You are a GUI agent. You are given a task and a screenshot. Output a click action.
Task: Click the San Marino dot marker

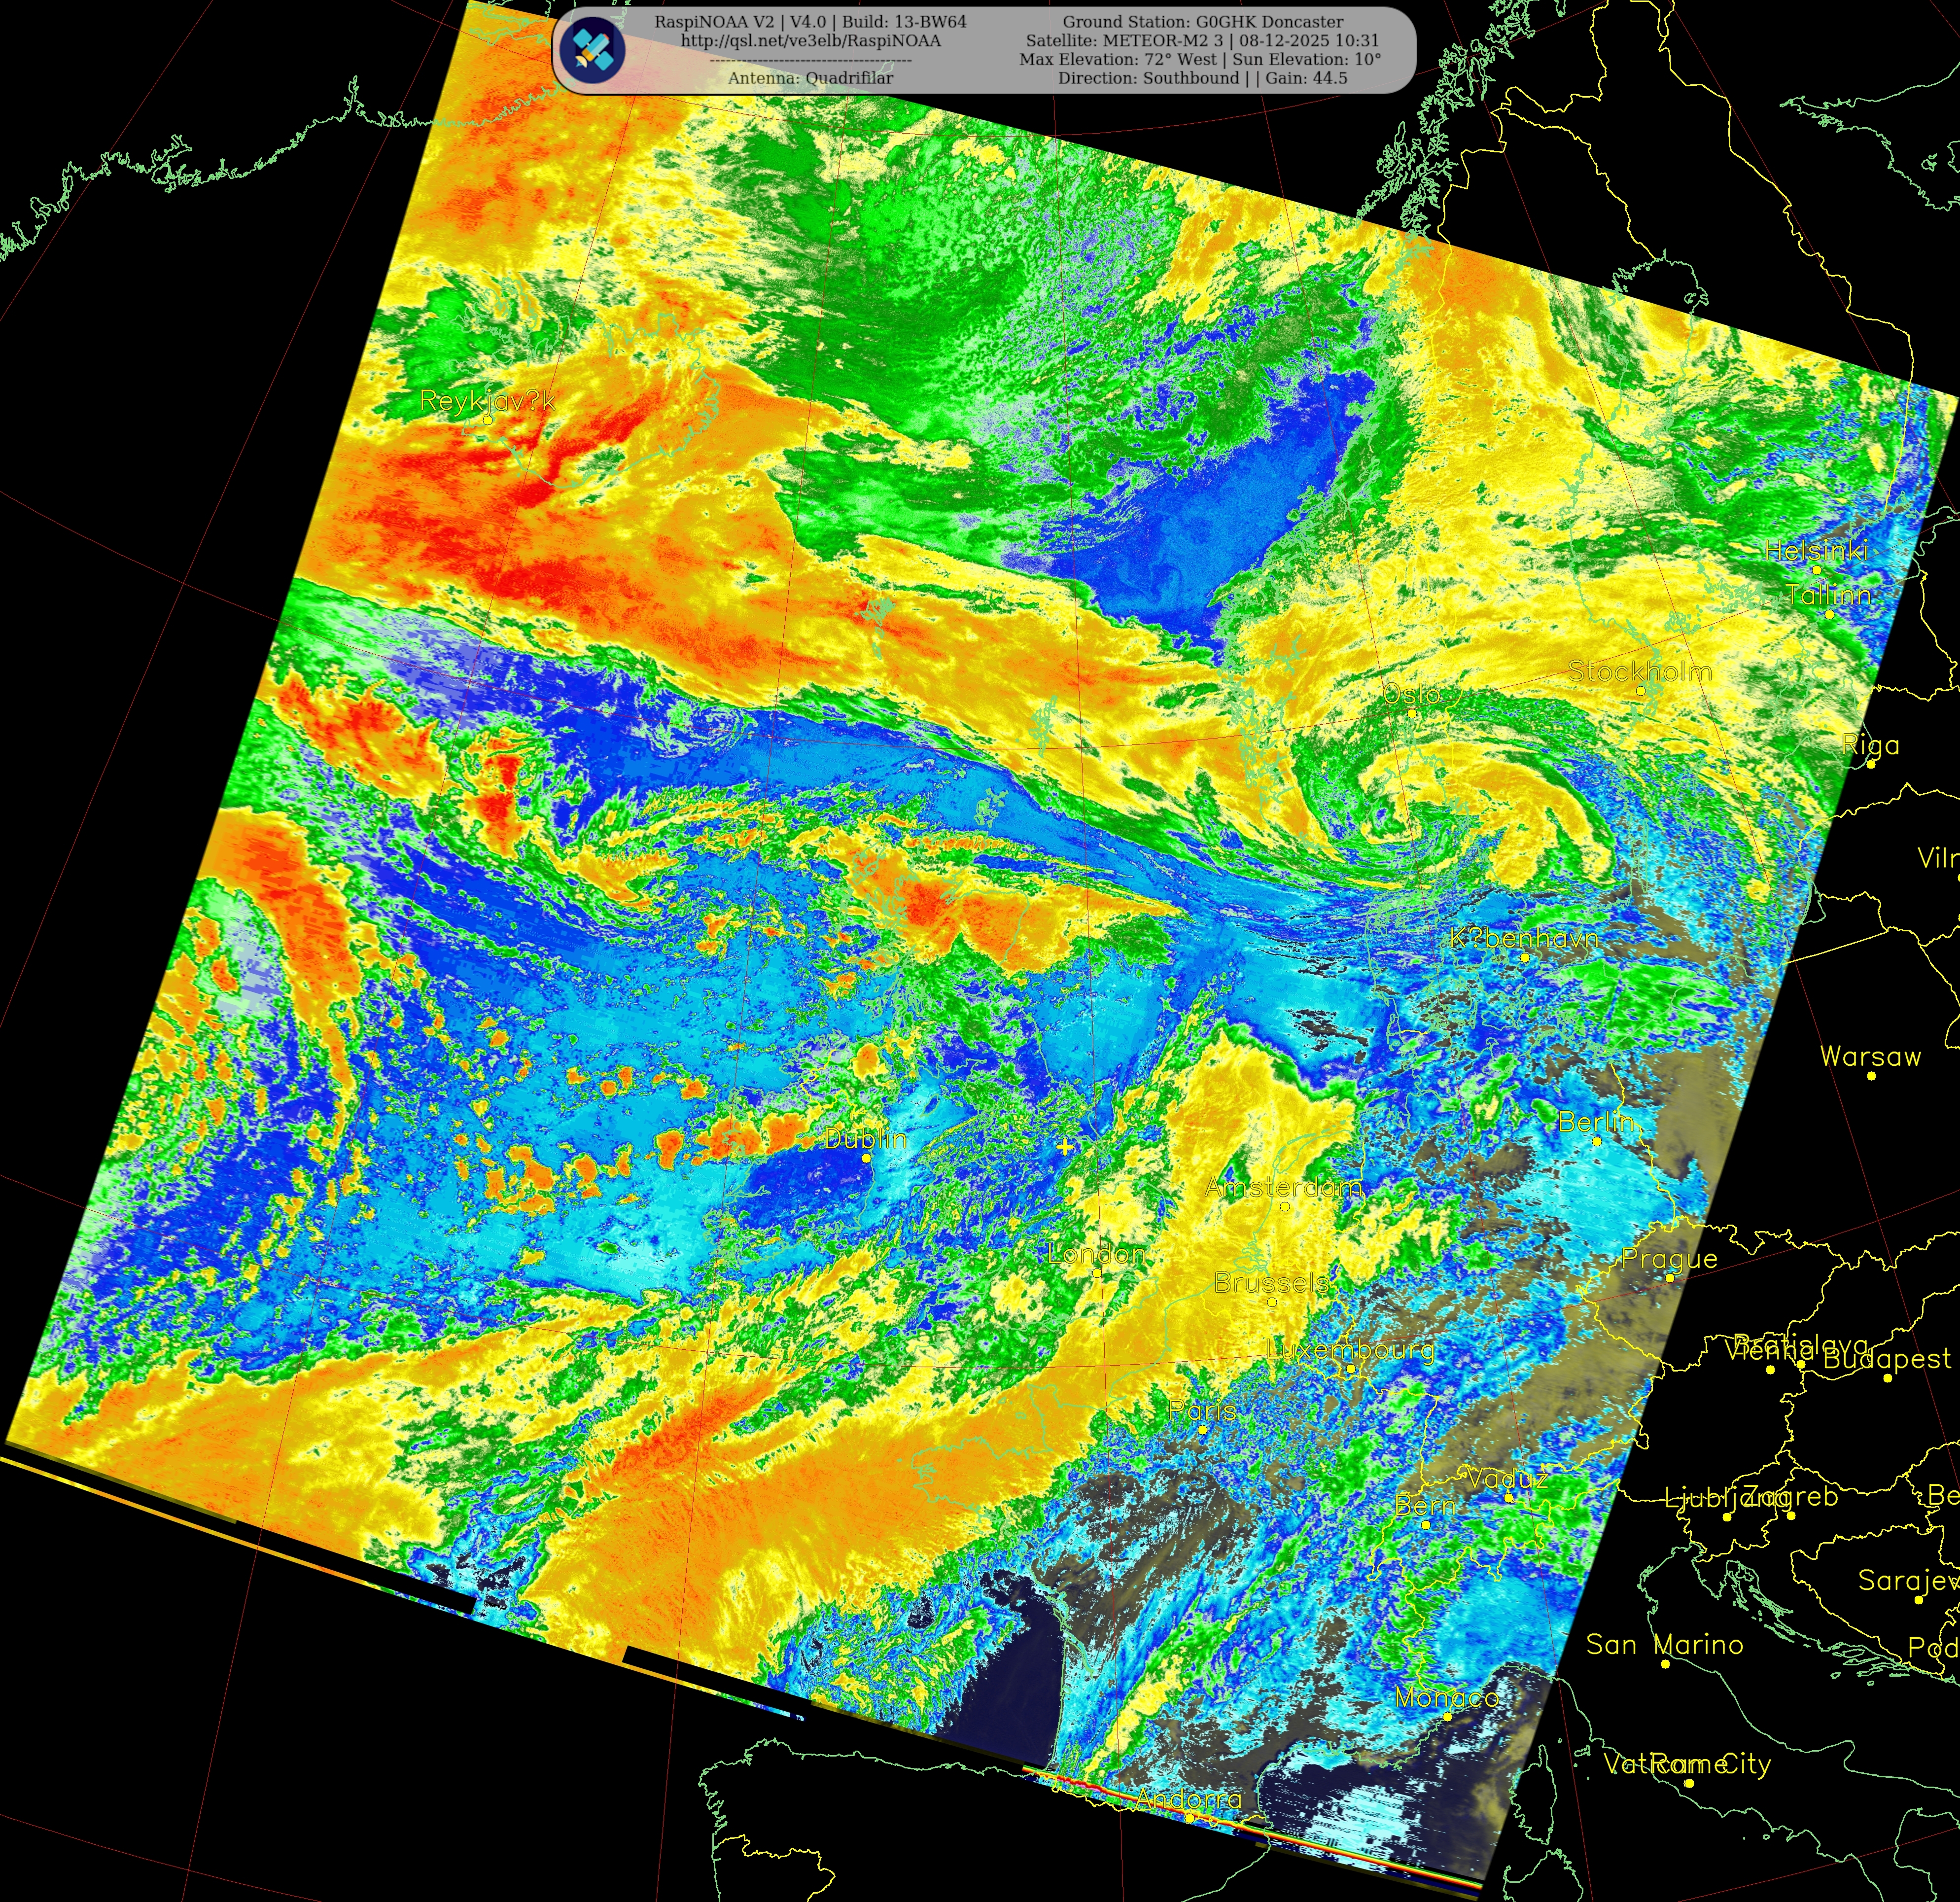pyautogui.click(x=1665, y=1664)
